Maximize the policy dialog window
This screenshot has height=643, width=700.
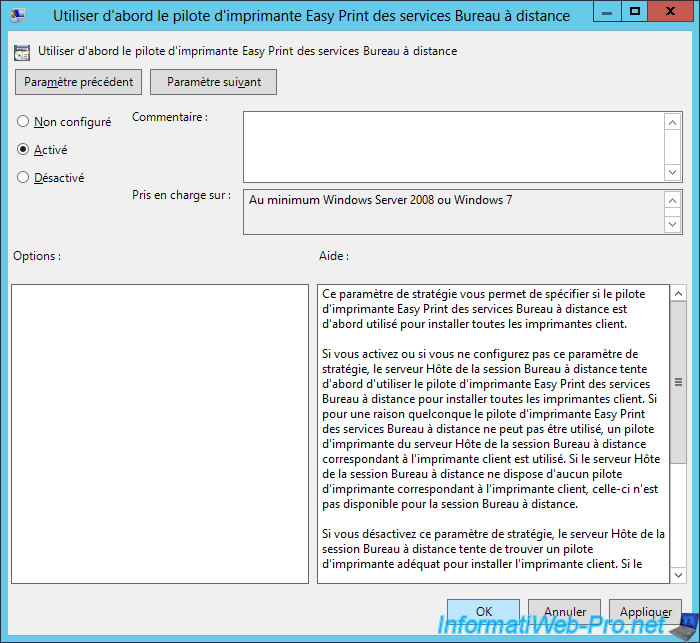coord(634,12)
